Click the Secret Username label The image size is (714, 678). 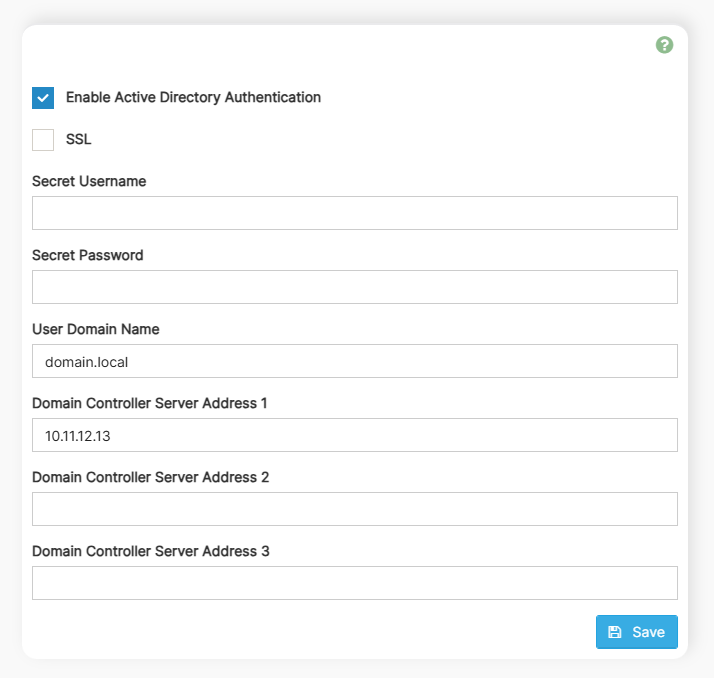89,181
